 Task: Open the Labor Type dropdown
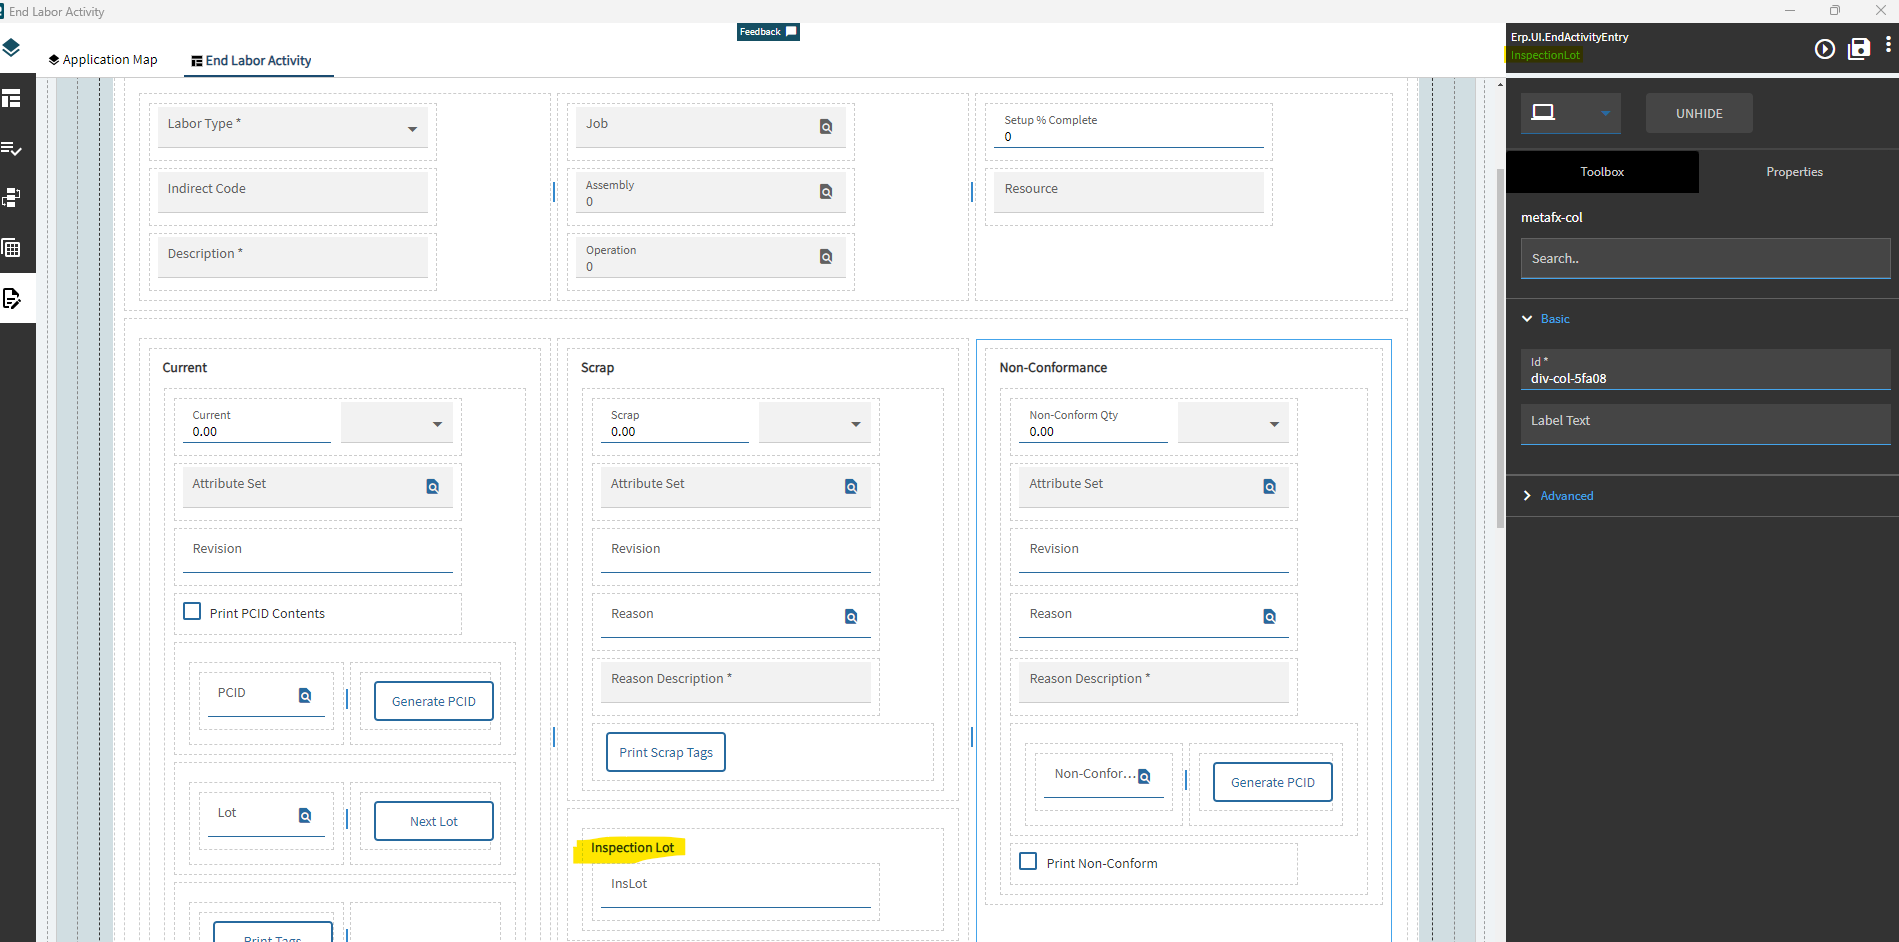[x=292, y=127]
